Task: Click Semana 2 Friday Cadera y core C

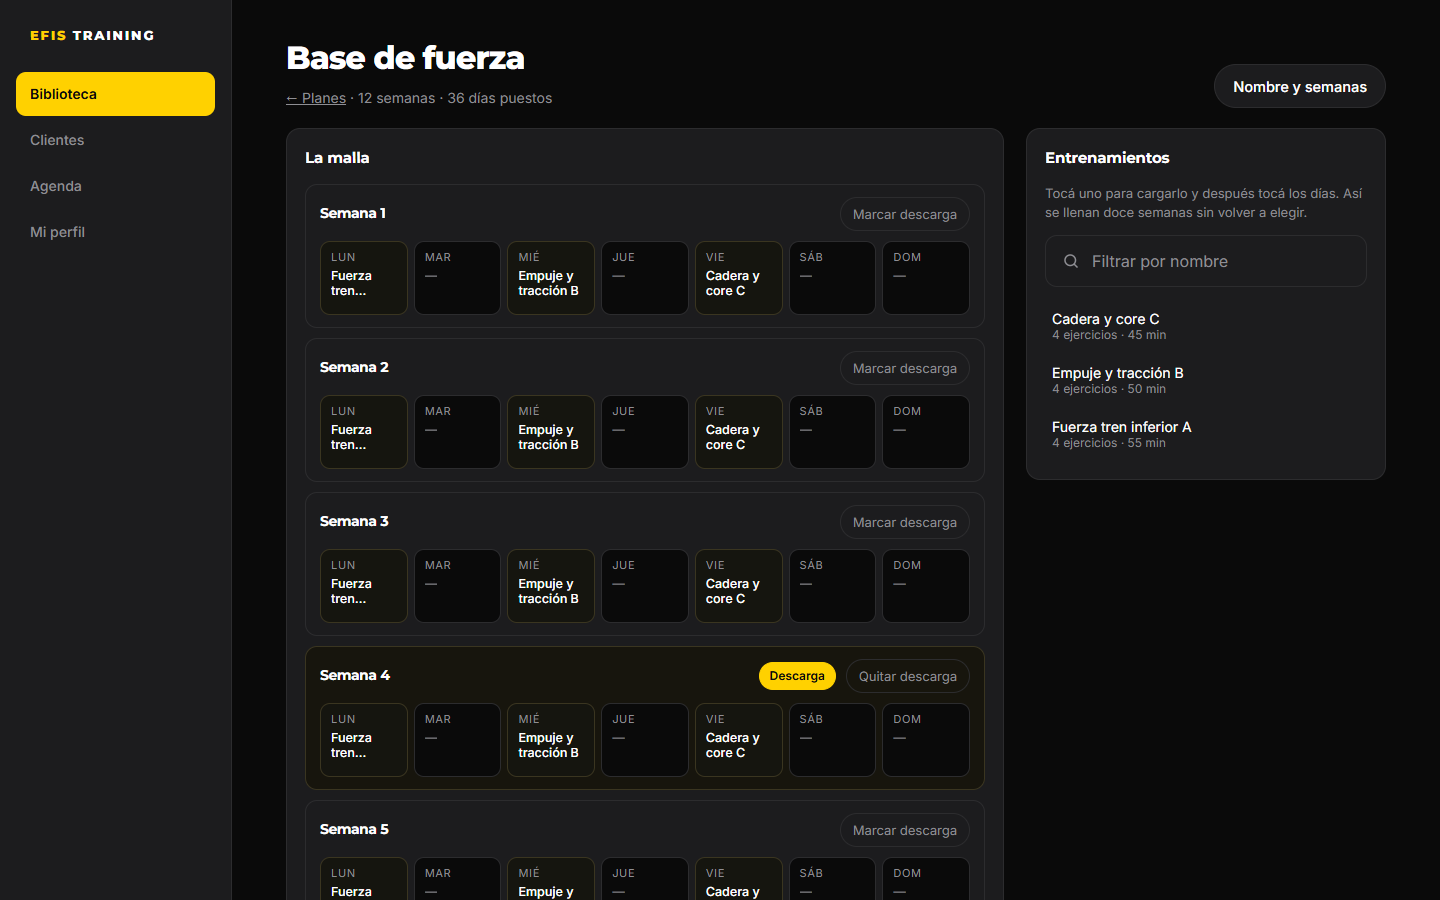Action: point(738,432)
